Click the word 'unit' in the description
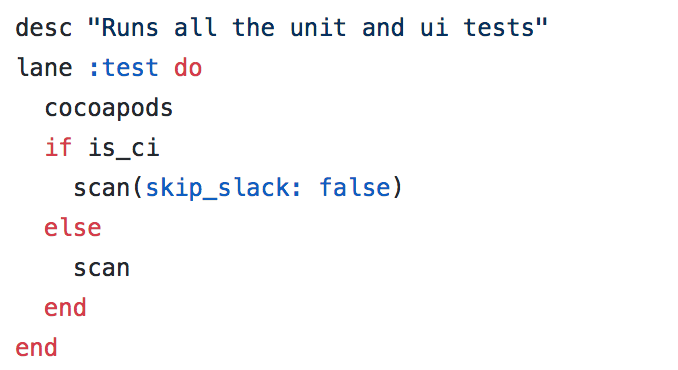 pos(318,28)
